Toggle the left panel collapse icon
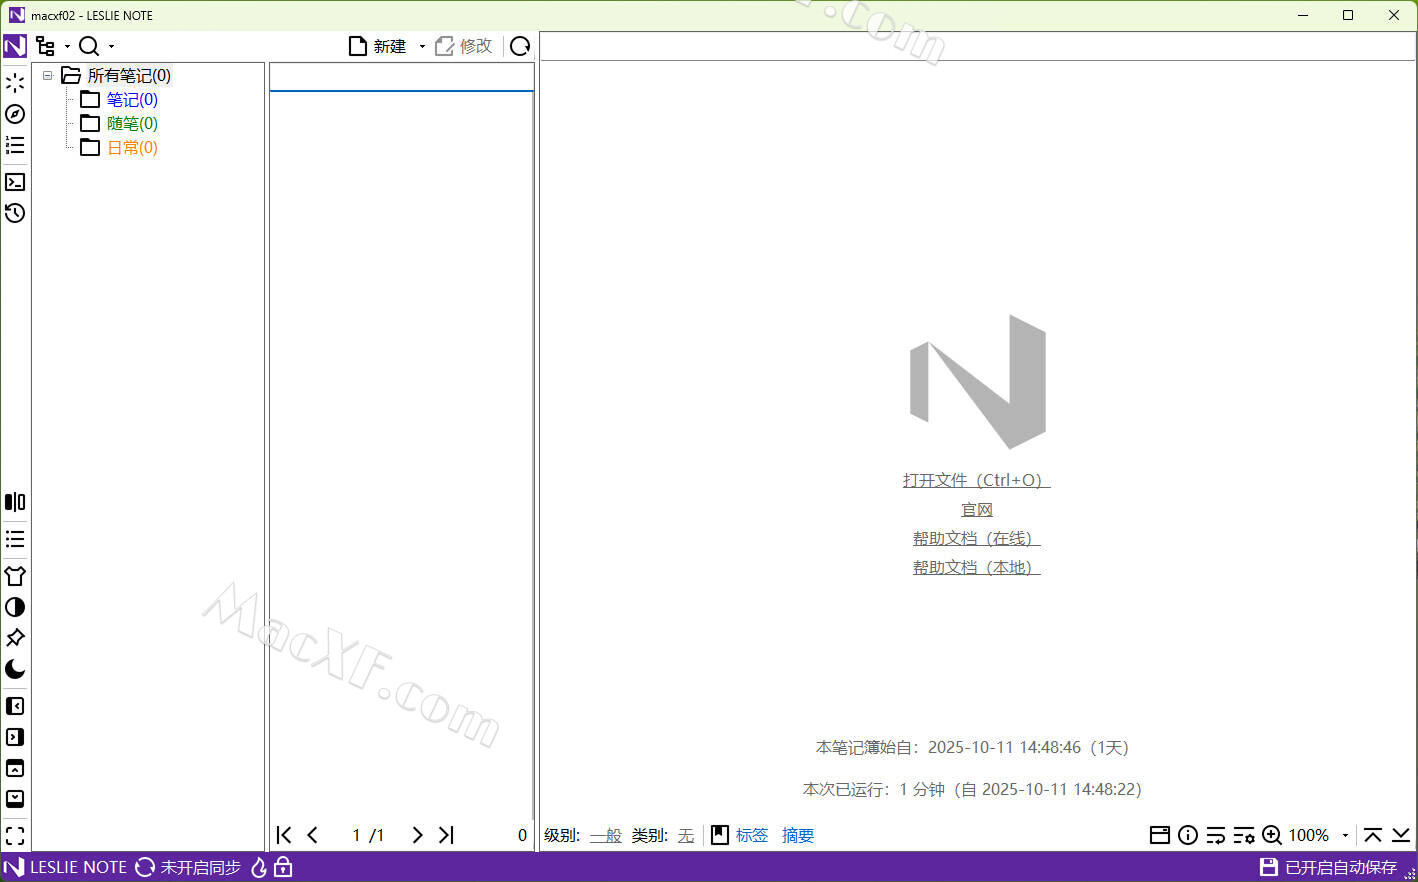The height and width of the screenshot is (882, 1418). coord(15,706)
